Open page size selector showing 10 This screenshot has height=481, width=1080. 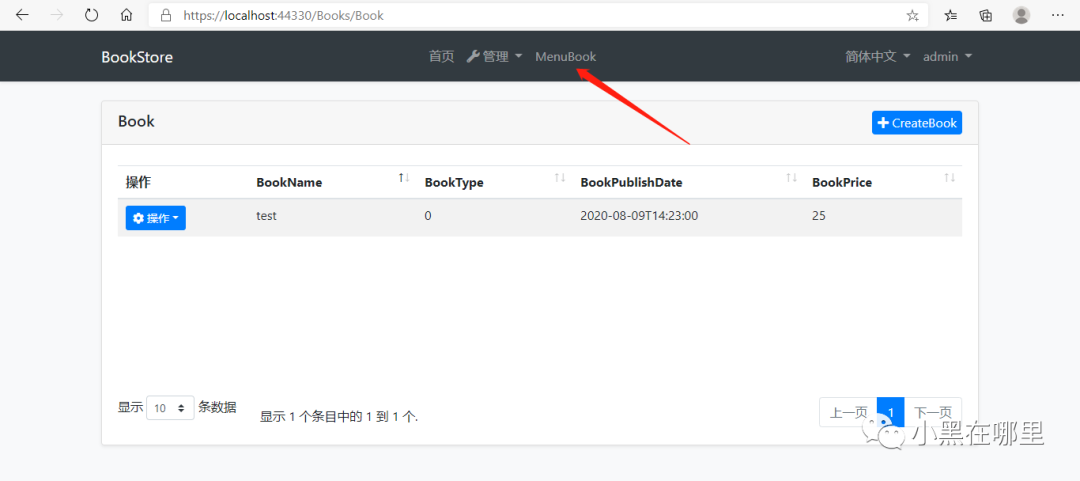[170, 408]
